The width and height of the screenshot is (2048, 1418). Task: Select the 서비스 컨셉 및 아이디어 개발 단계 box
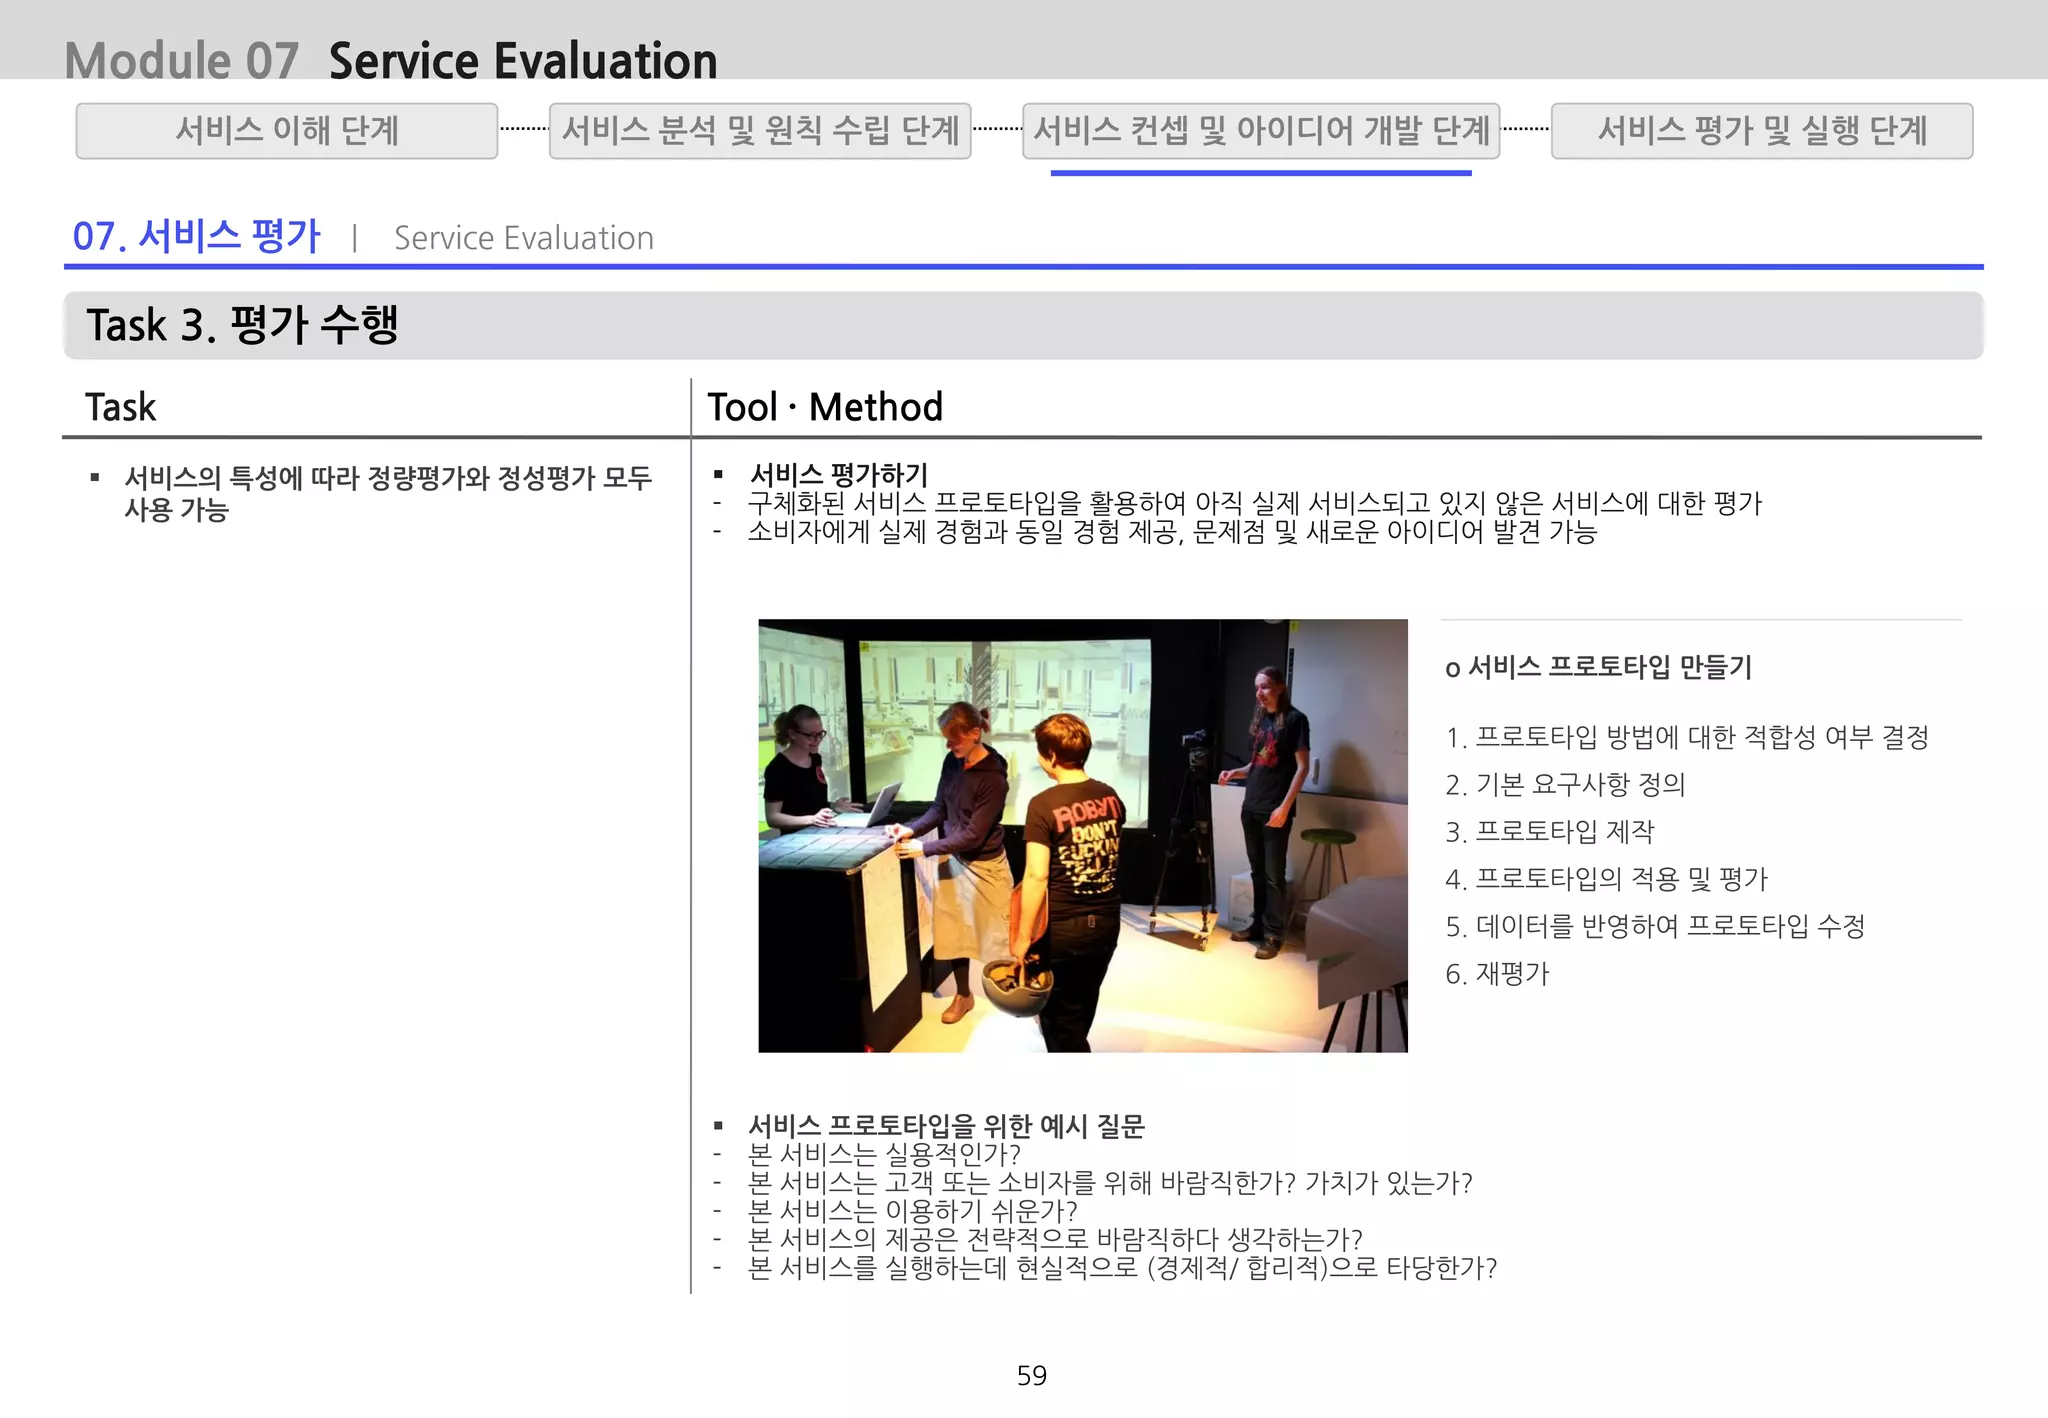(x=1261, y=131)
